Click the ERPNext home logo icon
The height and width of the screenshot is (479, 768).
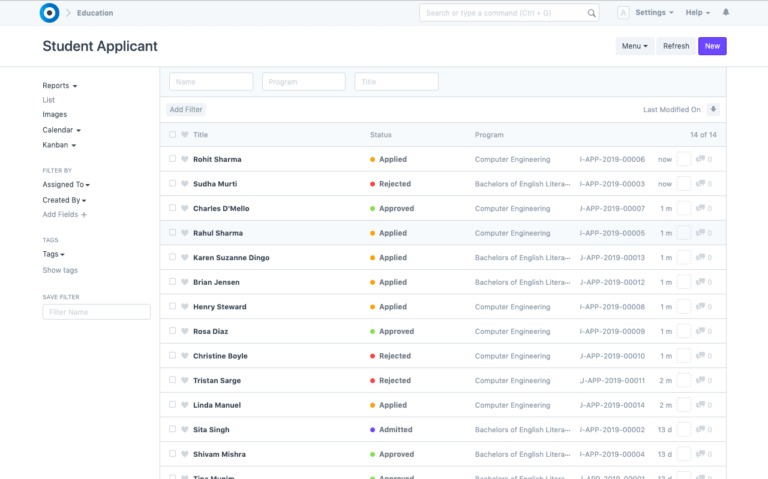tap(49, 13)
